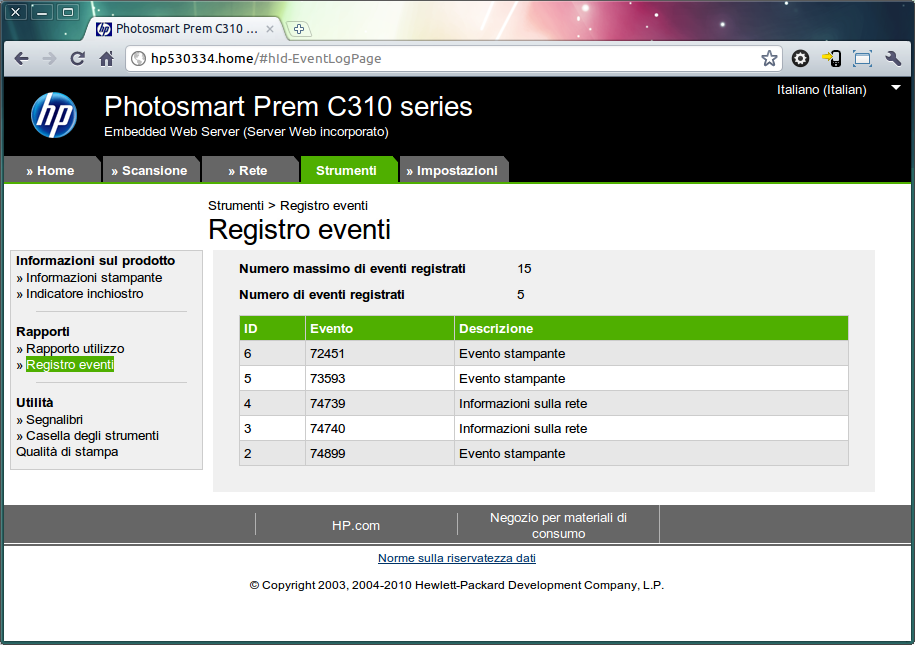915x645 pixels.
Task: Select event code 74899
Action: click(327, 454)
